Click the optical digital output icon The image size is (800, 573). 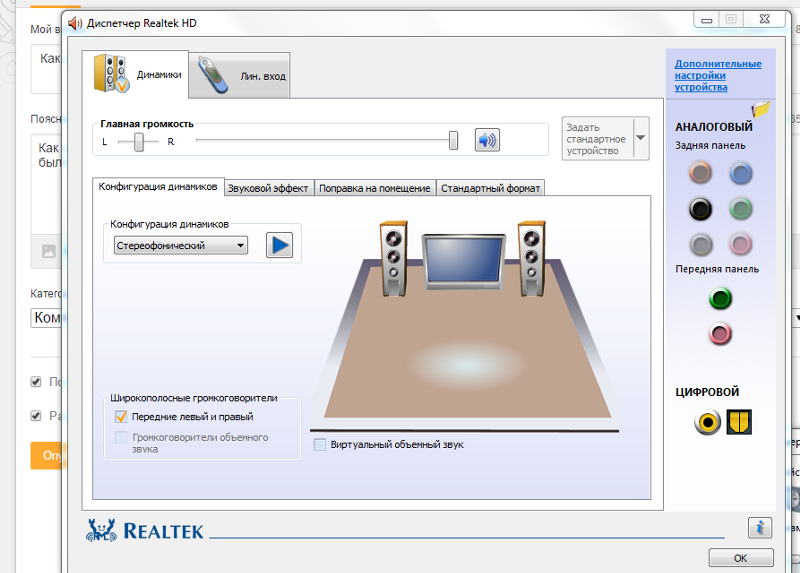coord(739,423)
